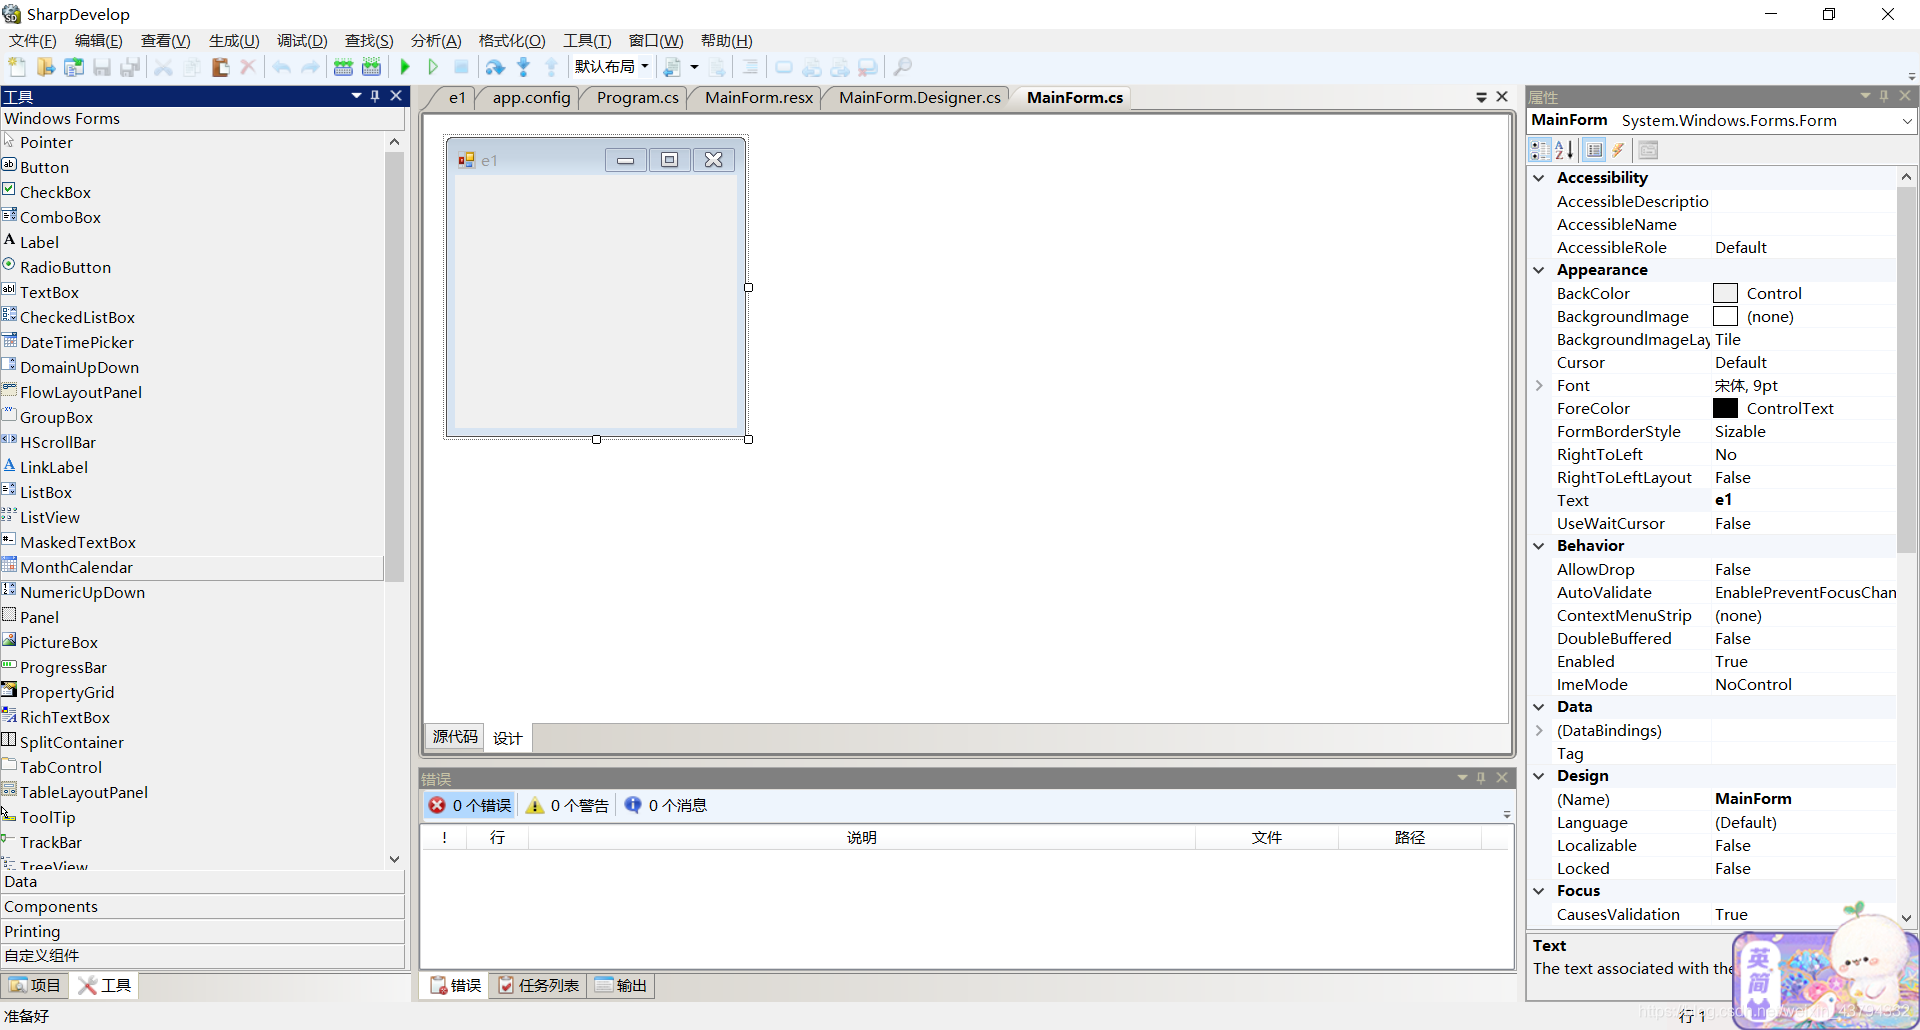1920x1030 pixels.
Task: Open the 任务列表 task list tab
Action: [x=539, y=985]
